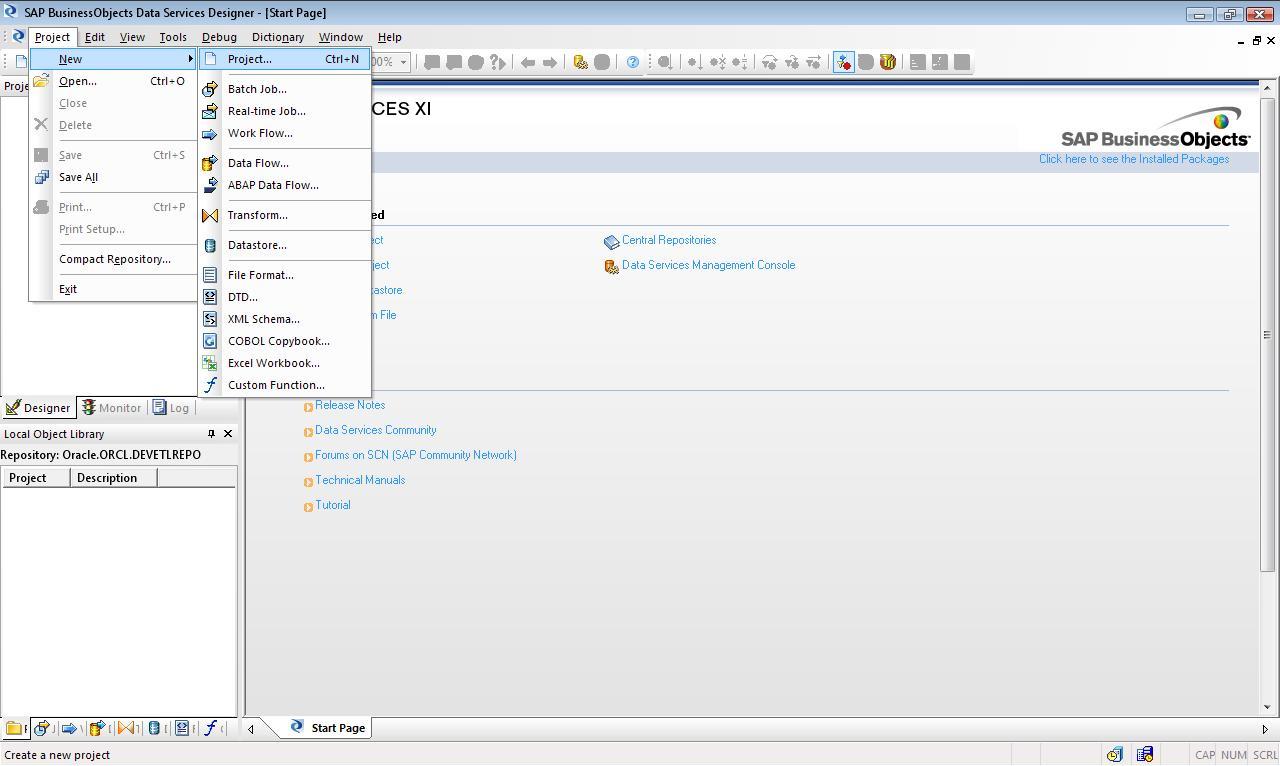Open the Custom Functions library tab with f icon
Image resolution: width=1280 pixels, height=766 pixels.
pos(211,728)
